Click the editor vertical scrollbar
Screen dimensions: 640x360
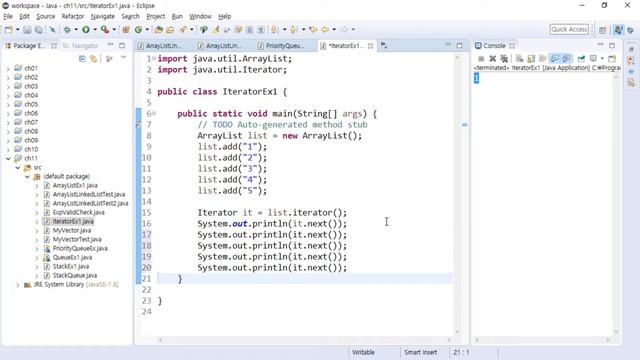pyautogui.click(x=457, y=195)
